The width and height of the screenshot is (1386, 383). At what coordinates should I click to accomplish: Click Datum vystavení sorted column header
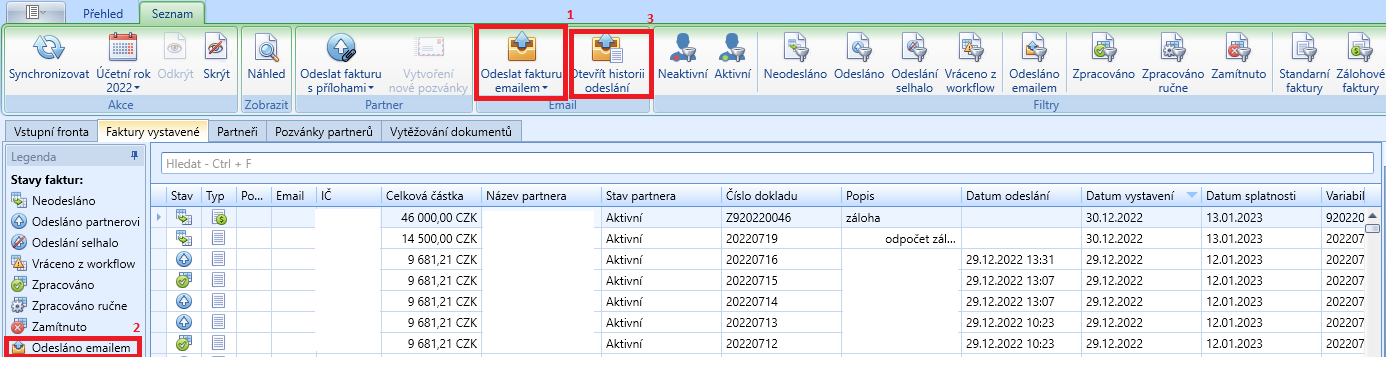1141,195
